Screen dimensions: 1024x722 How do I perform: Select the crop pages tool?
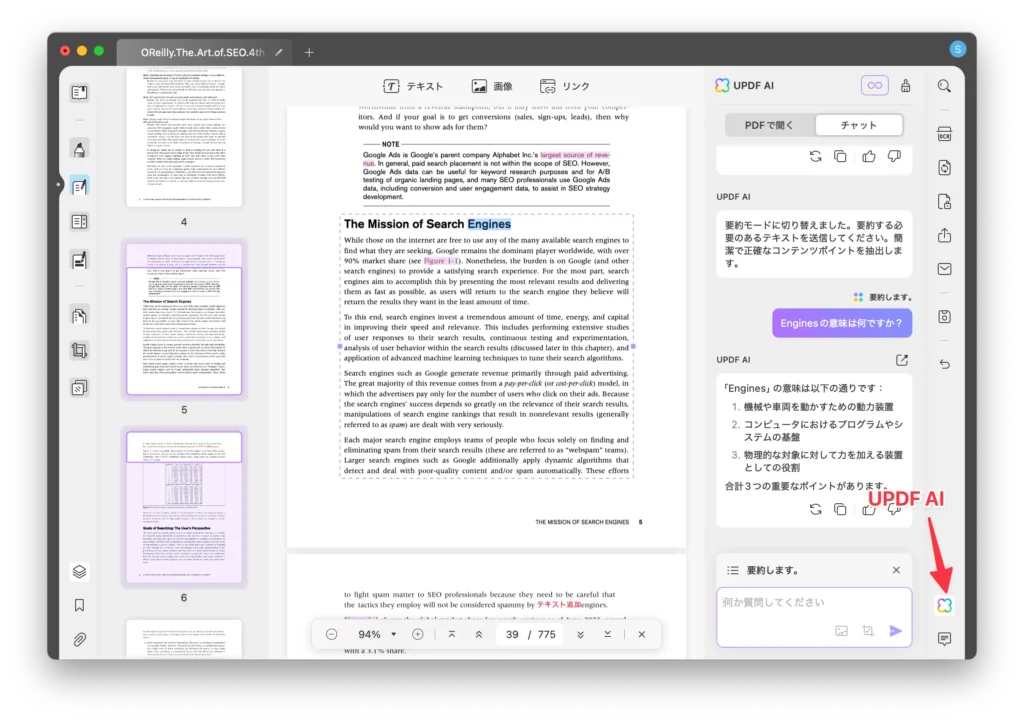[79, 351]
